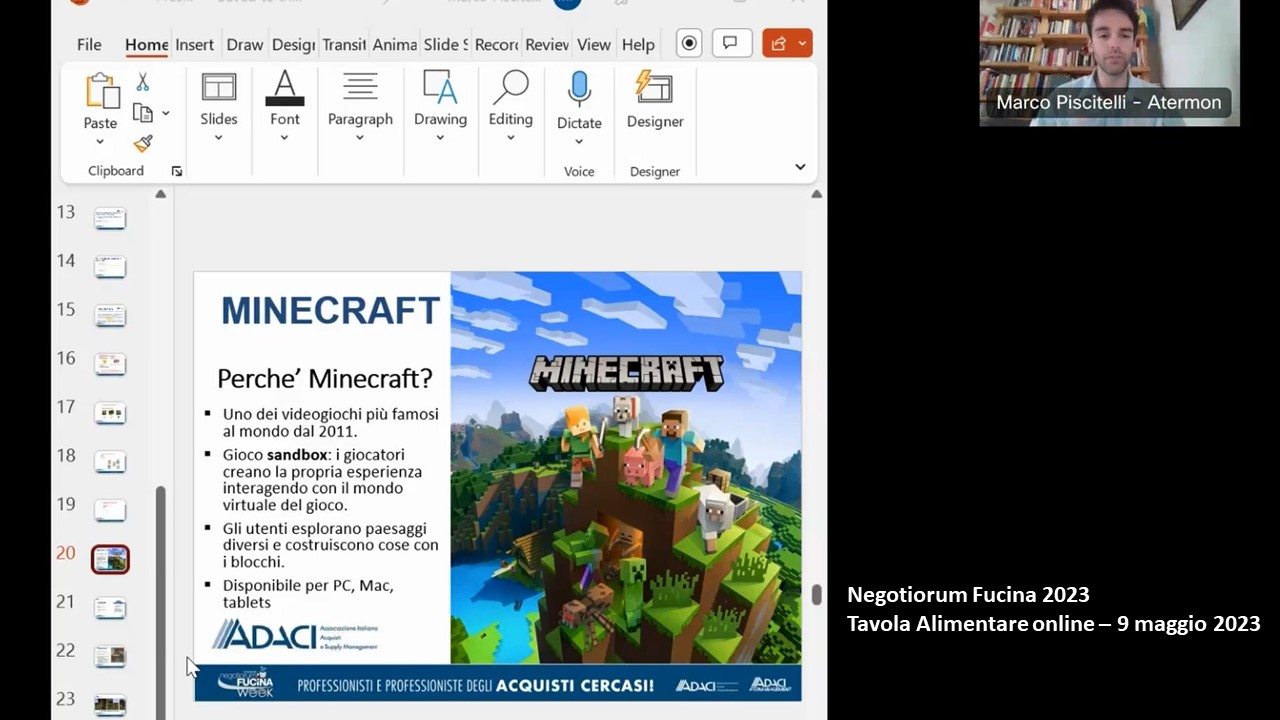Open the Paragraph group icon
The image size is (1280, 720).
[360, 87]
